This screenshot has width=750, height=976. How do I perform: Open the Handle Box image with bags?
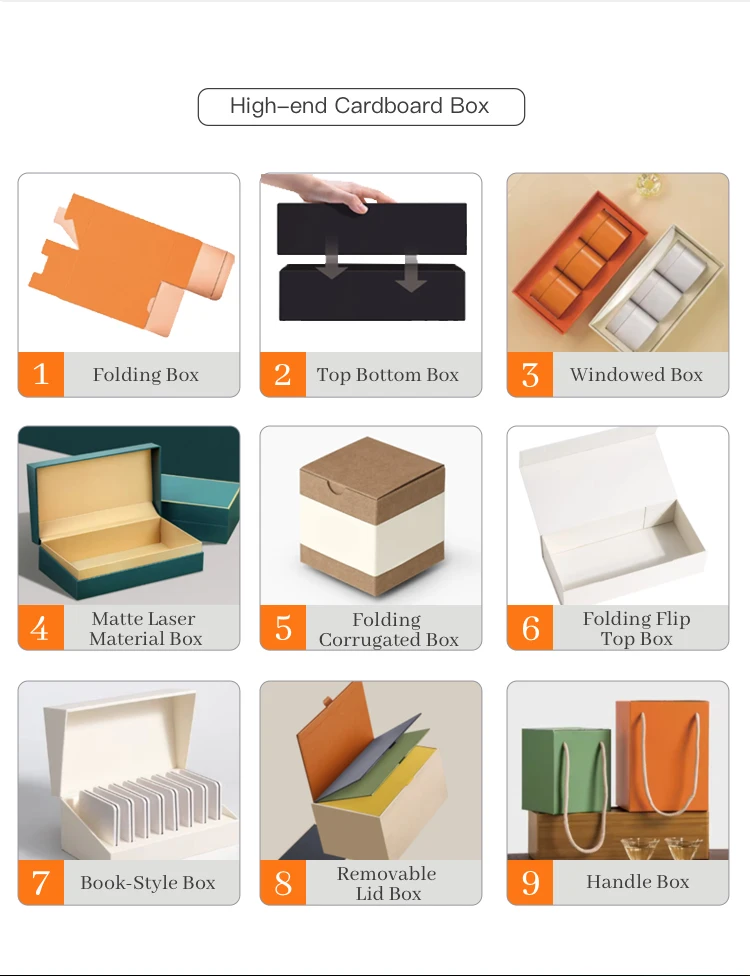pos(617,771)
